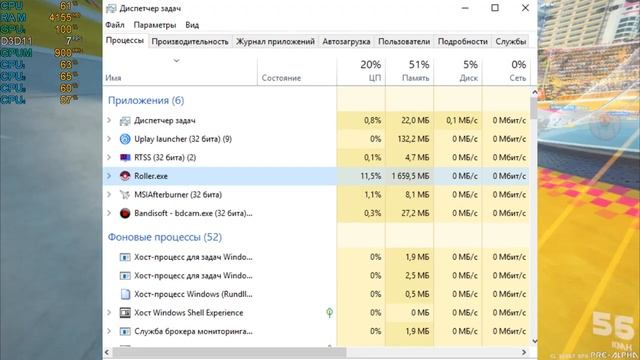Viewport: 640px width, 360px height.
Task: Click the green leaf suspended status icon
Action: pyautogui.click(x=329, y=313)
